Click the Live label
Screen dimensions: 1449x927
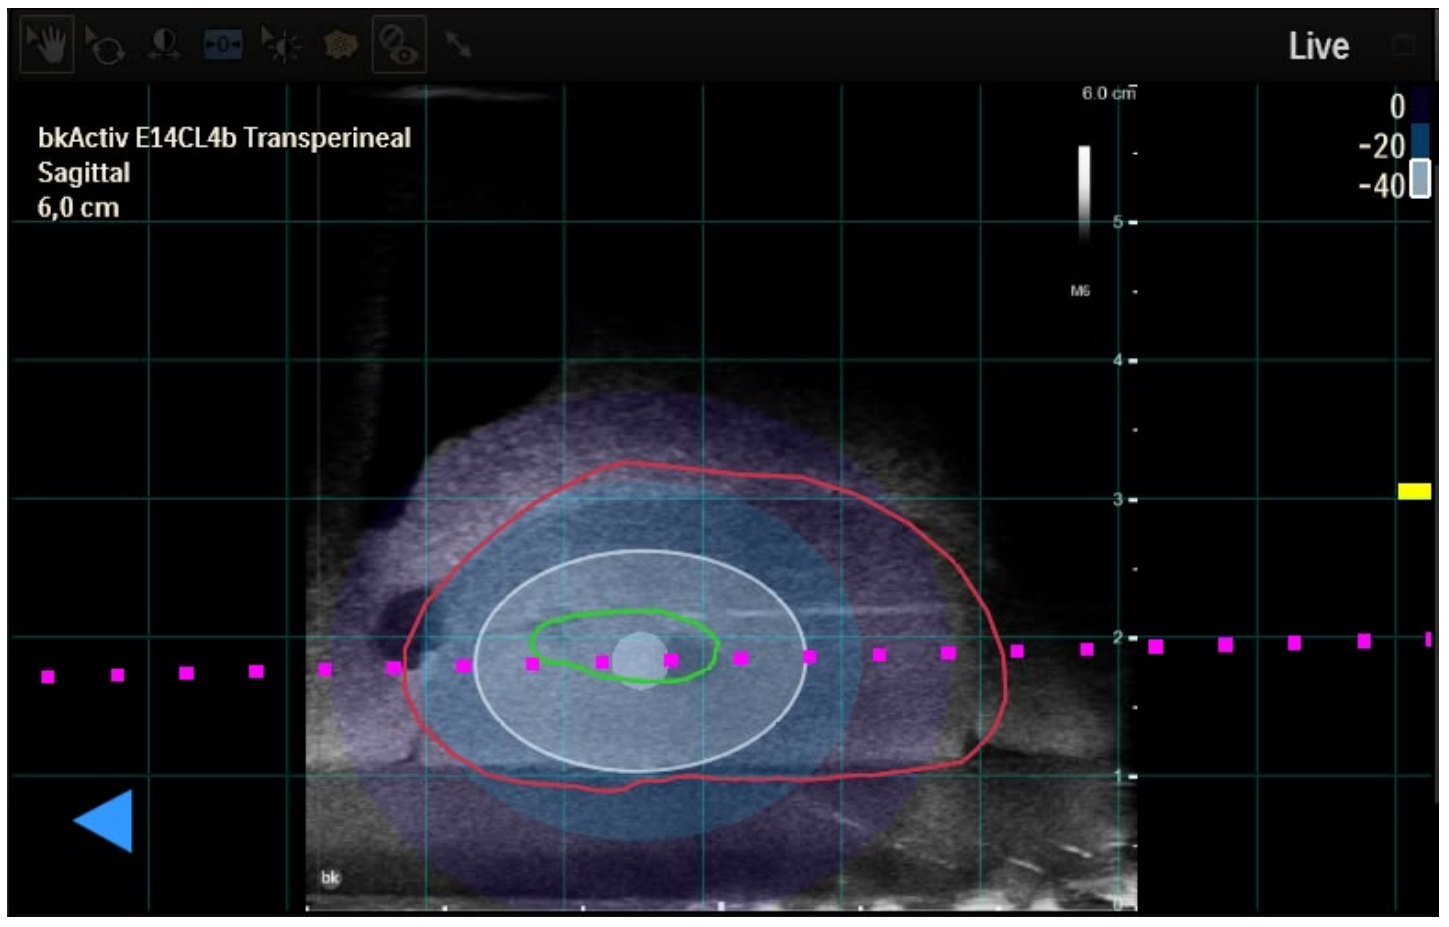(1318, 46)
